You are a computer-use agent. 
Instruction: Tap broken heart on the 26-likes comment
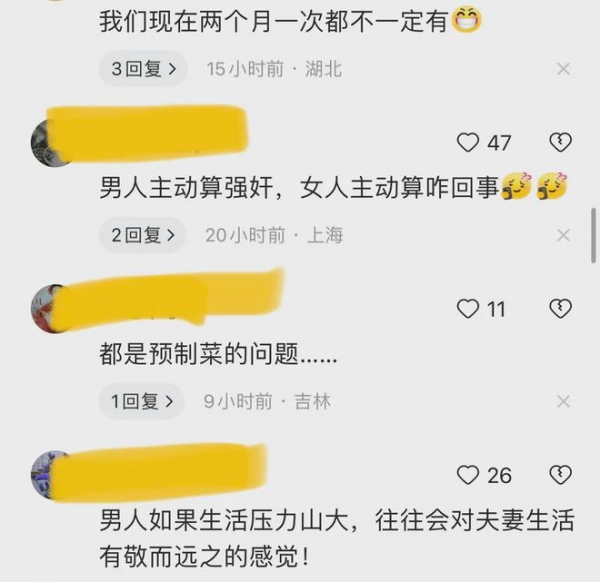point(561,475)
